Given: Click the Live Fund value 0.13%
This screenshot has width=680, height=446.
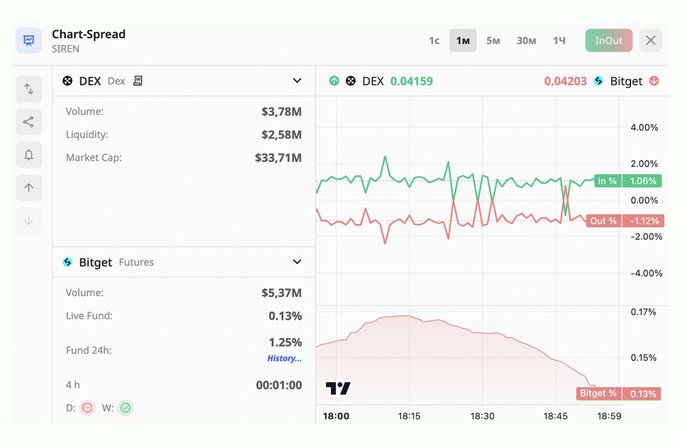Looking at the screenshot, I should (285, 316).
